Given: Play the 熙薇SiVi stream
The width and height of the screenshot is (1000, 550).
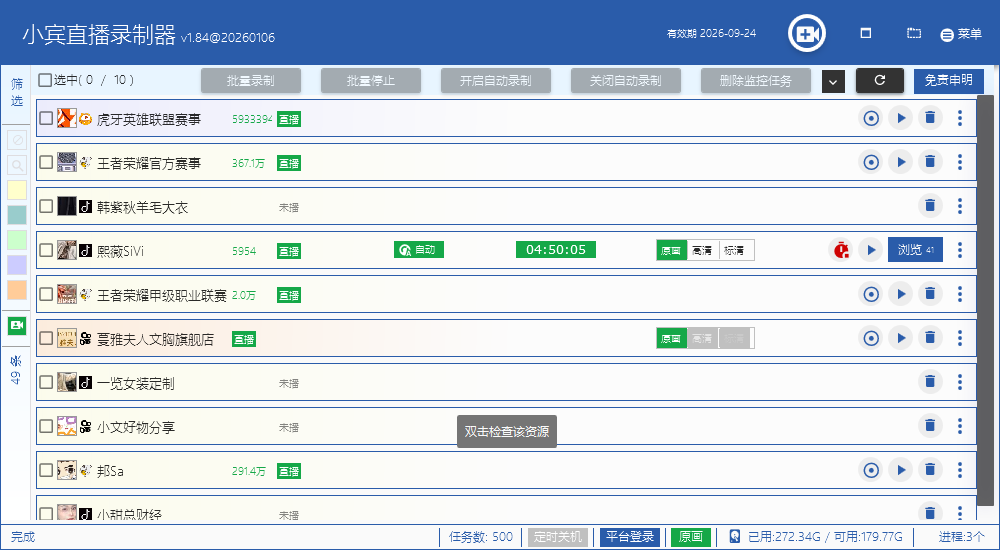Looking at the screenshot, I should tap(871, 250).
